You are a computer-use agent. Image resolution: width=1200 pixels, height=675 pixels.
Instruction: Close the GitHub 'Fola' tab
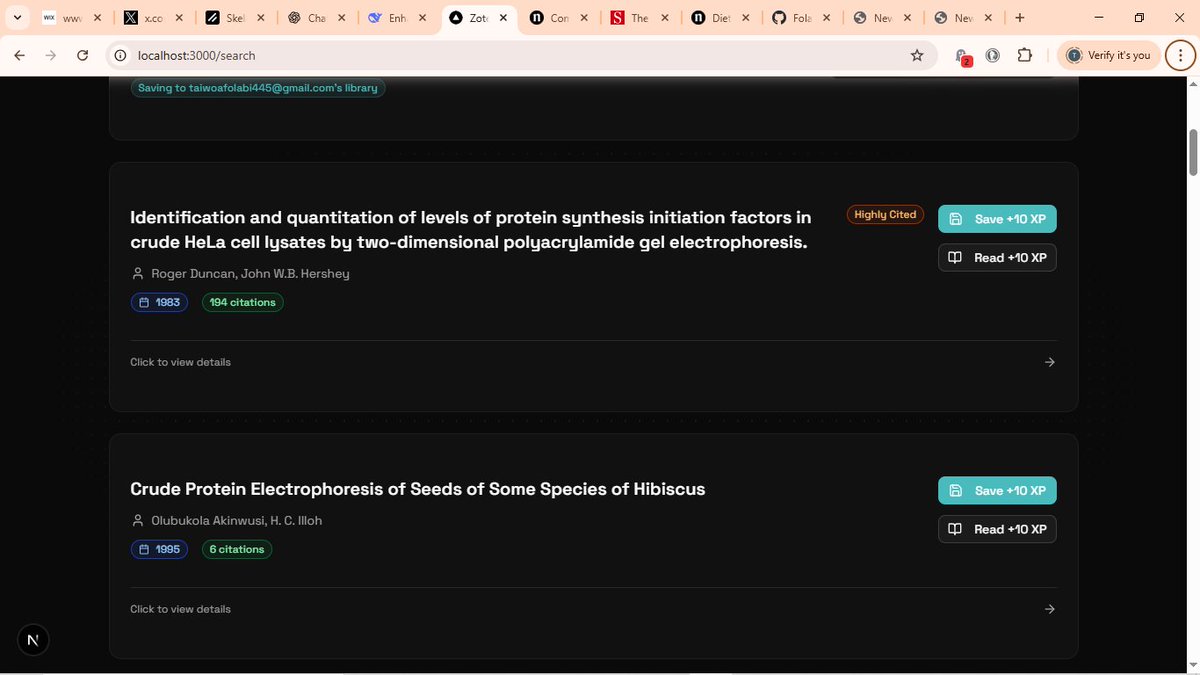tap(827, 18)
